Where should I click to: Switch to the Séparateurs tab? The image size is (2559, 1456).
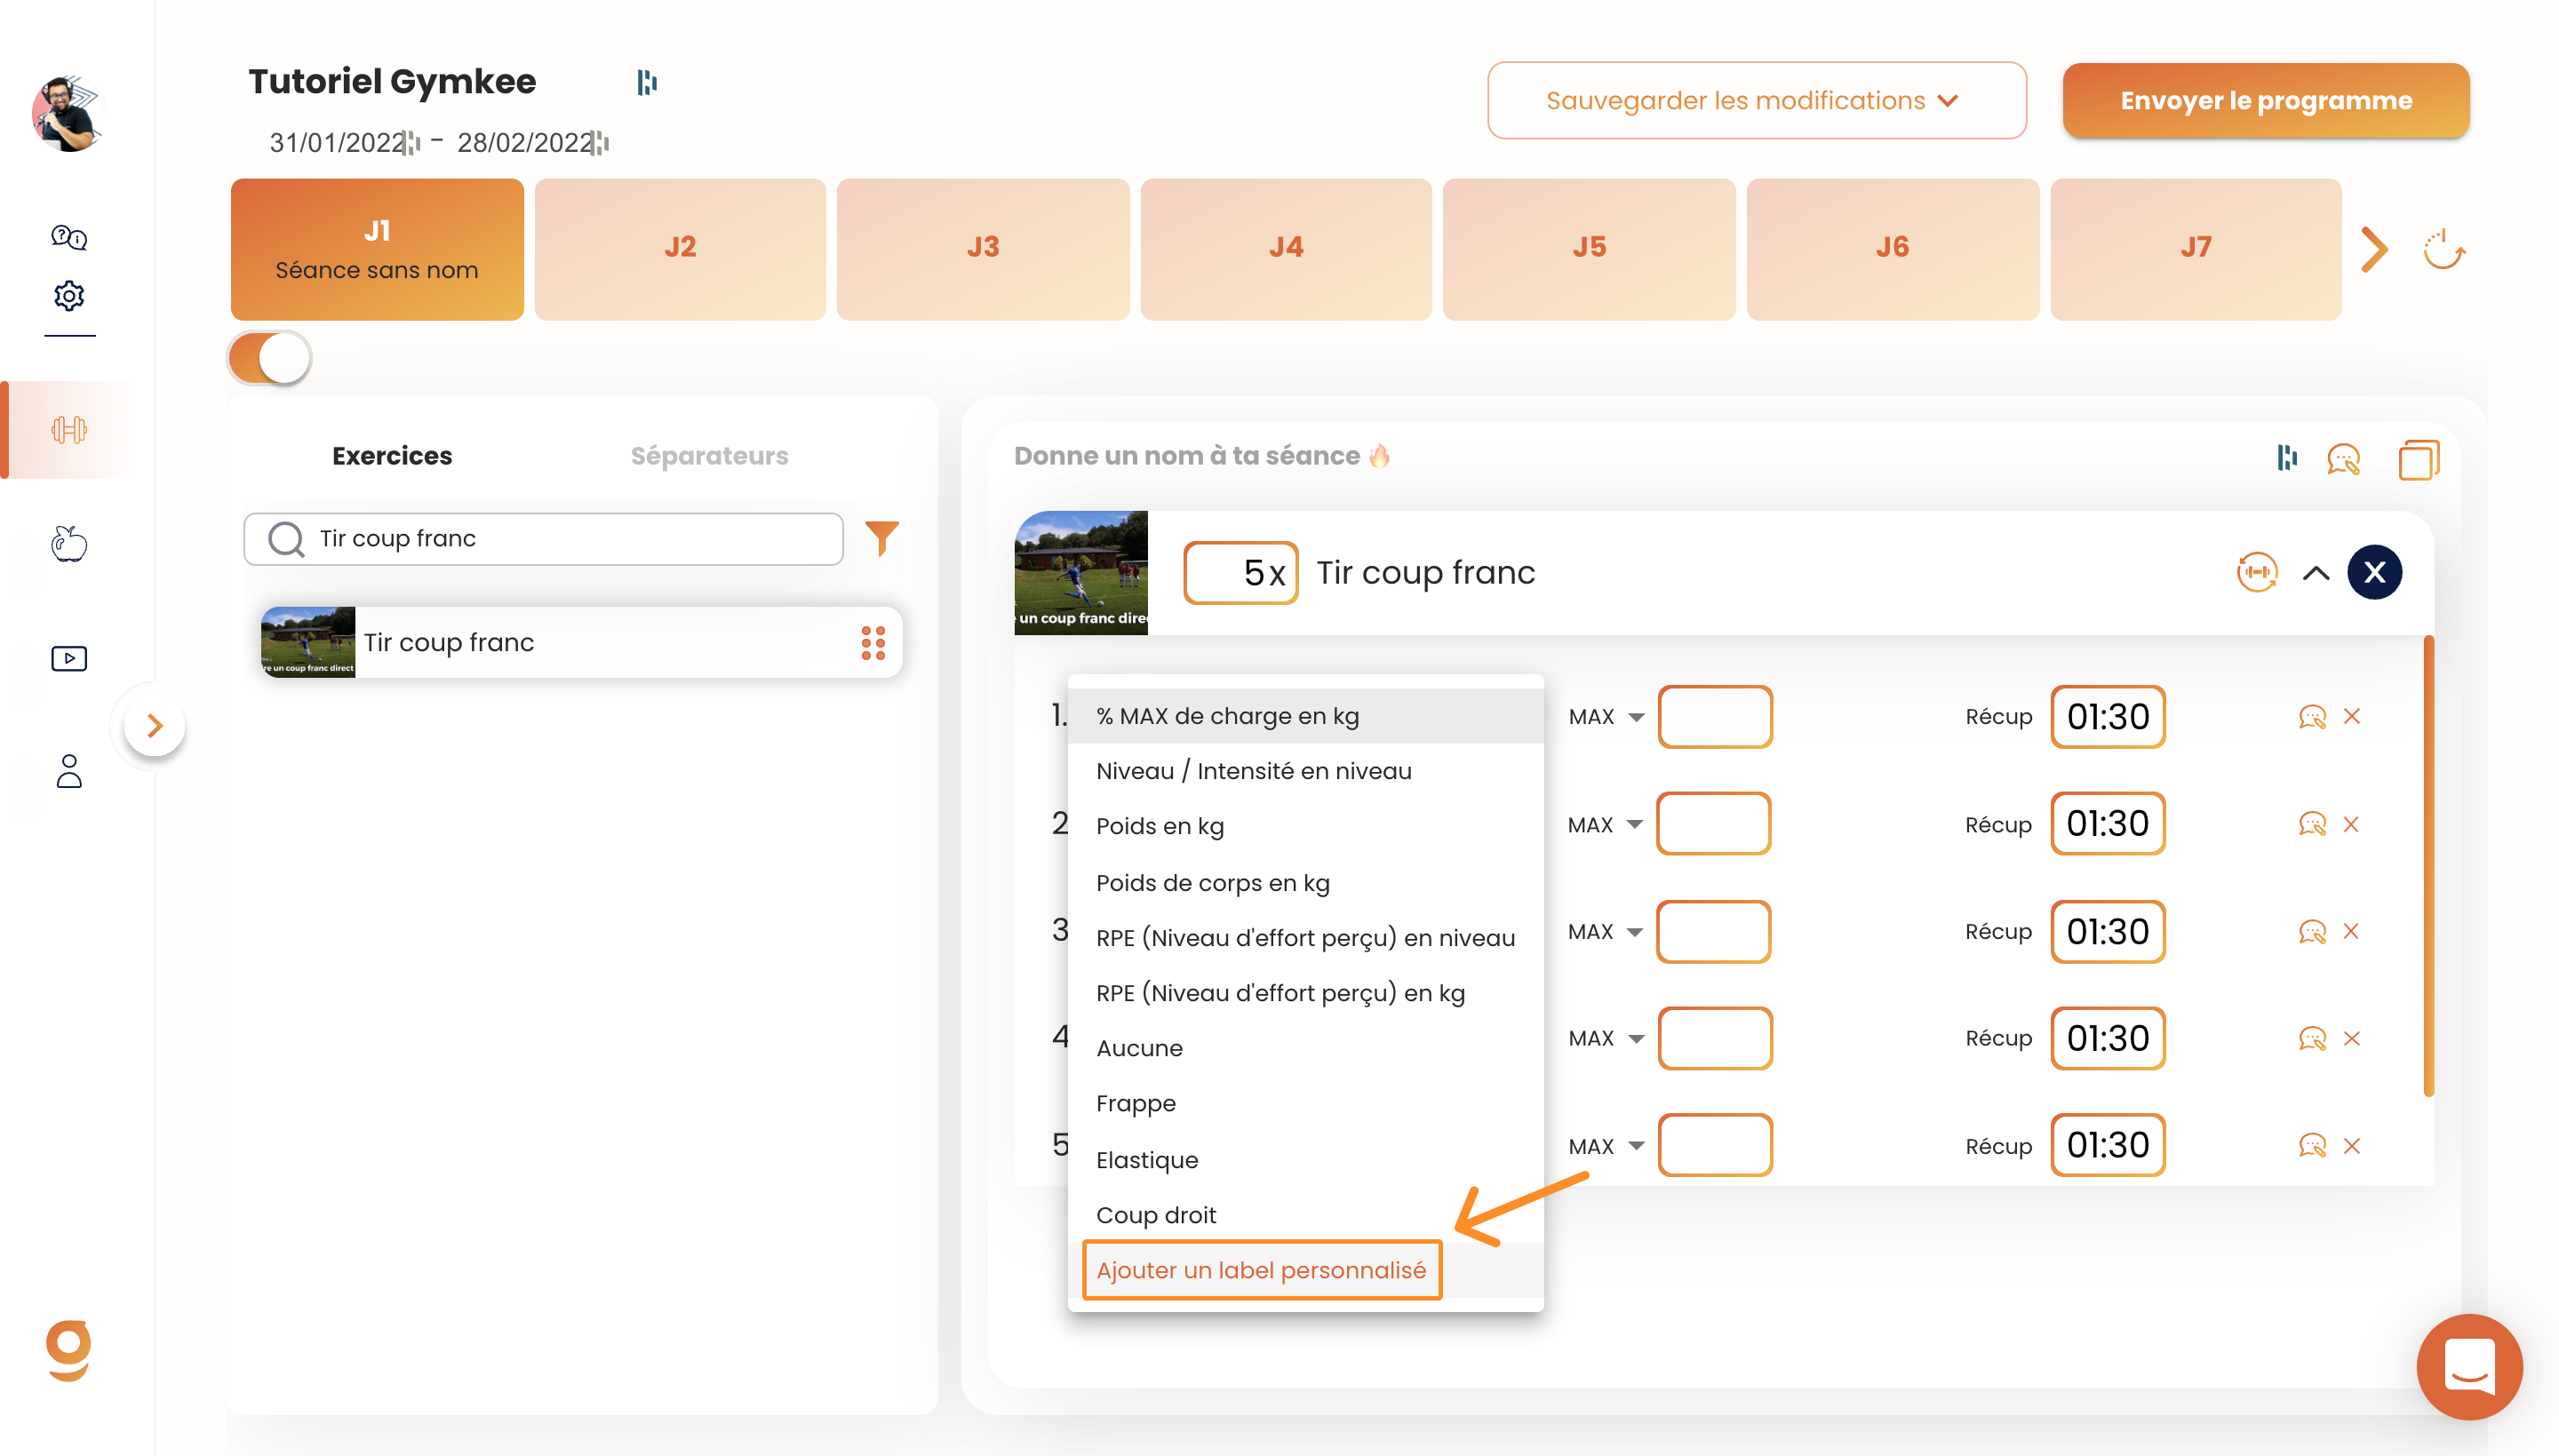(x=709, y=455)
